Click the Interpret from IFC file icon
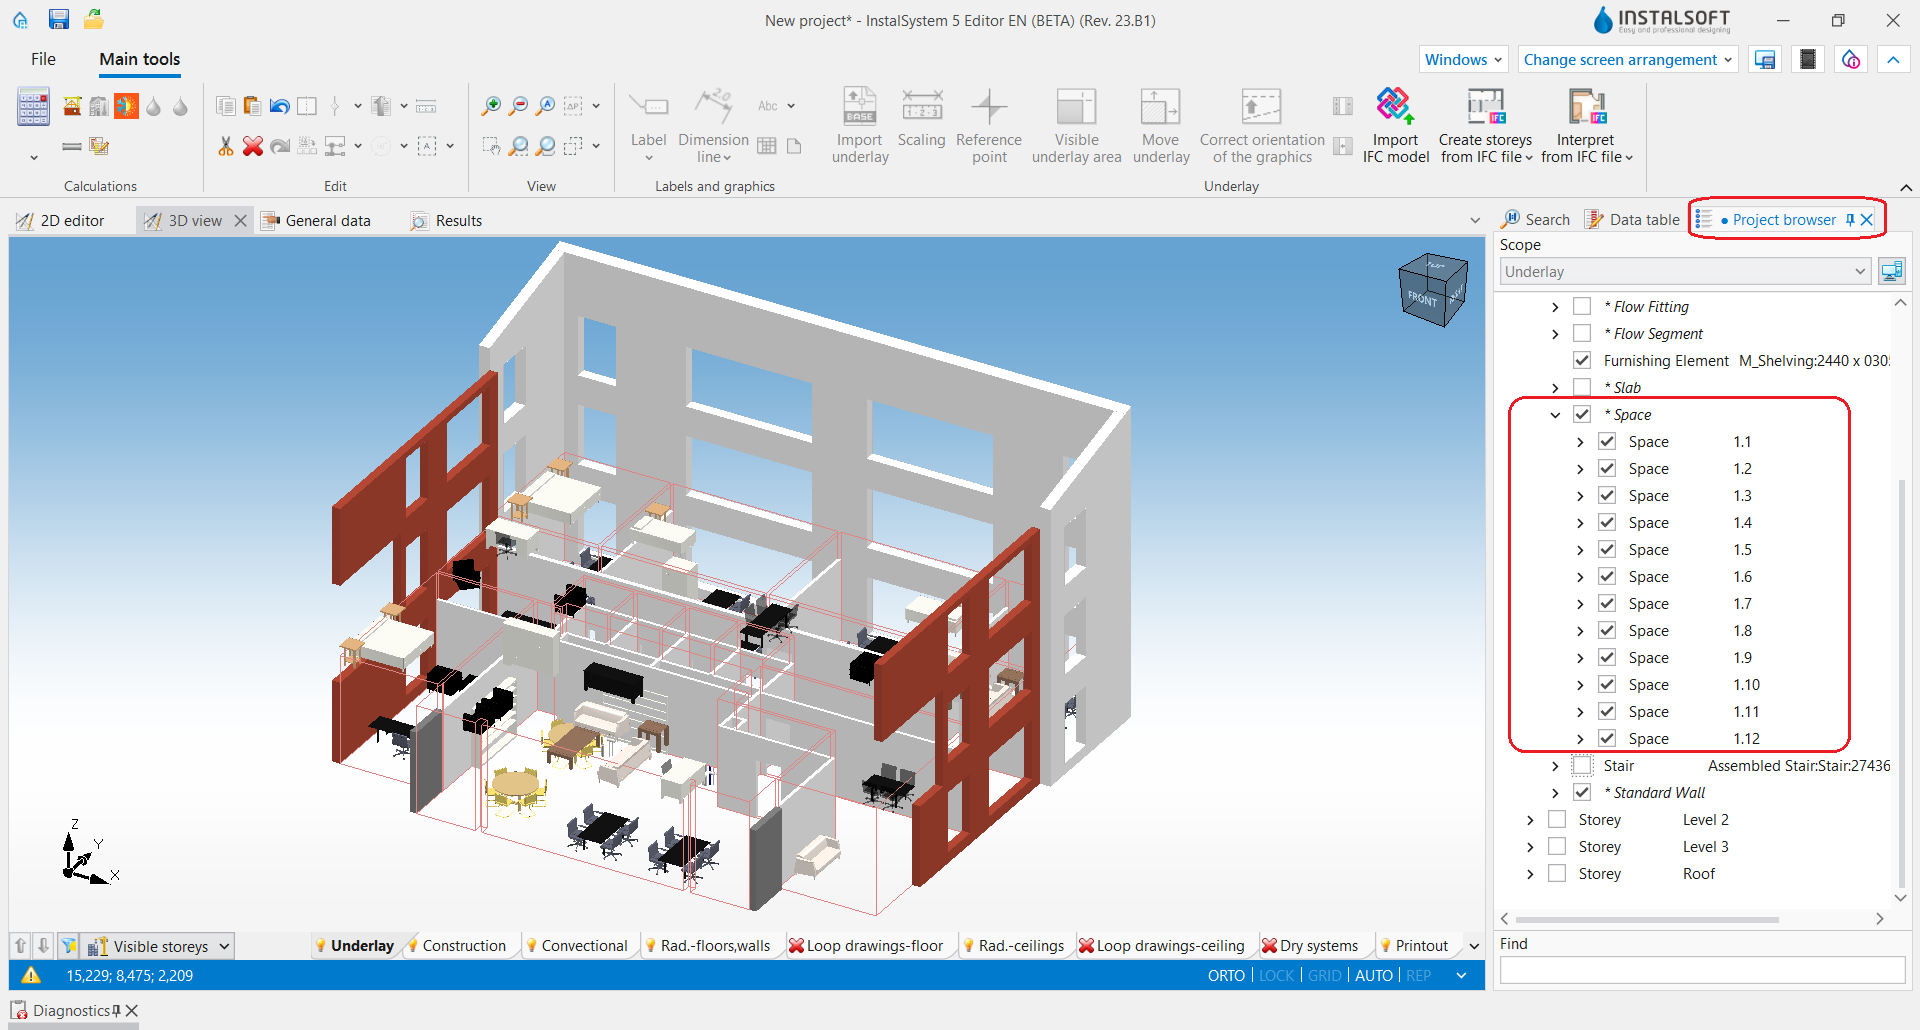Image resolution: width=1920 pixels, height=1030 pixels. pos(1586,107)
